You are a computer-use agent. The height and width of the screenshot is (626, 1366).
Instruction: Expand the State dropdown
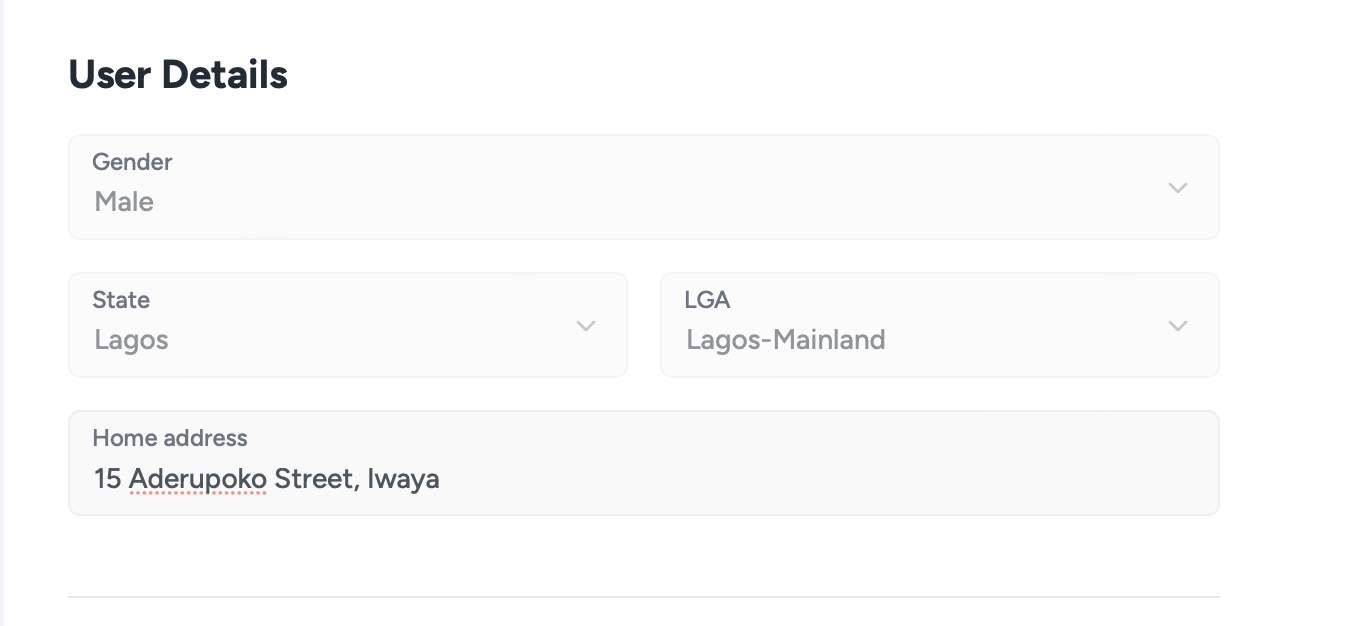click(347, 326)
